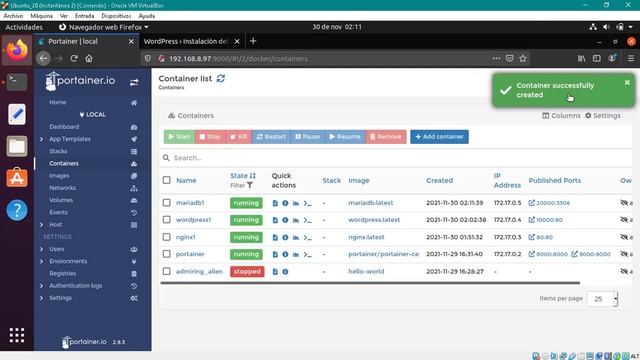Toggle ownership eye icon for nginx1
Screen dimensions: 640x360
click(624, 237)
